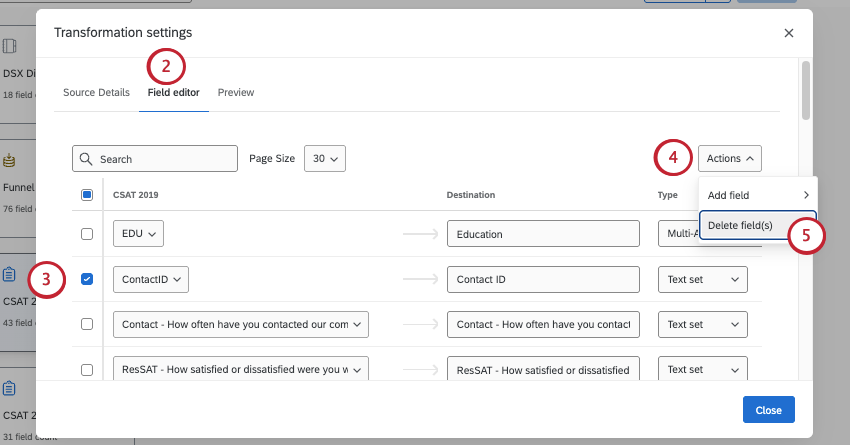The height and width of the screenshot is (445, 850).
Task: Switch to the Source Details tab
Action: tap(96, 93)
